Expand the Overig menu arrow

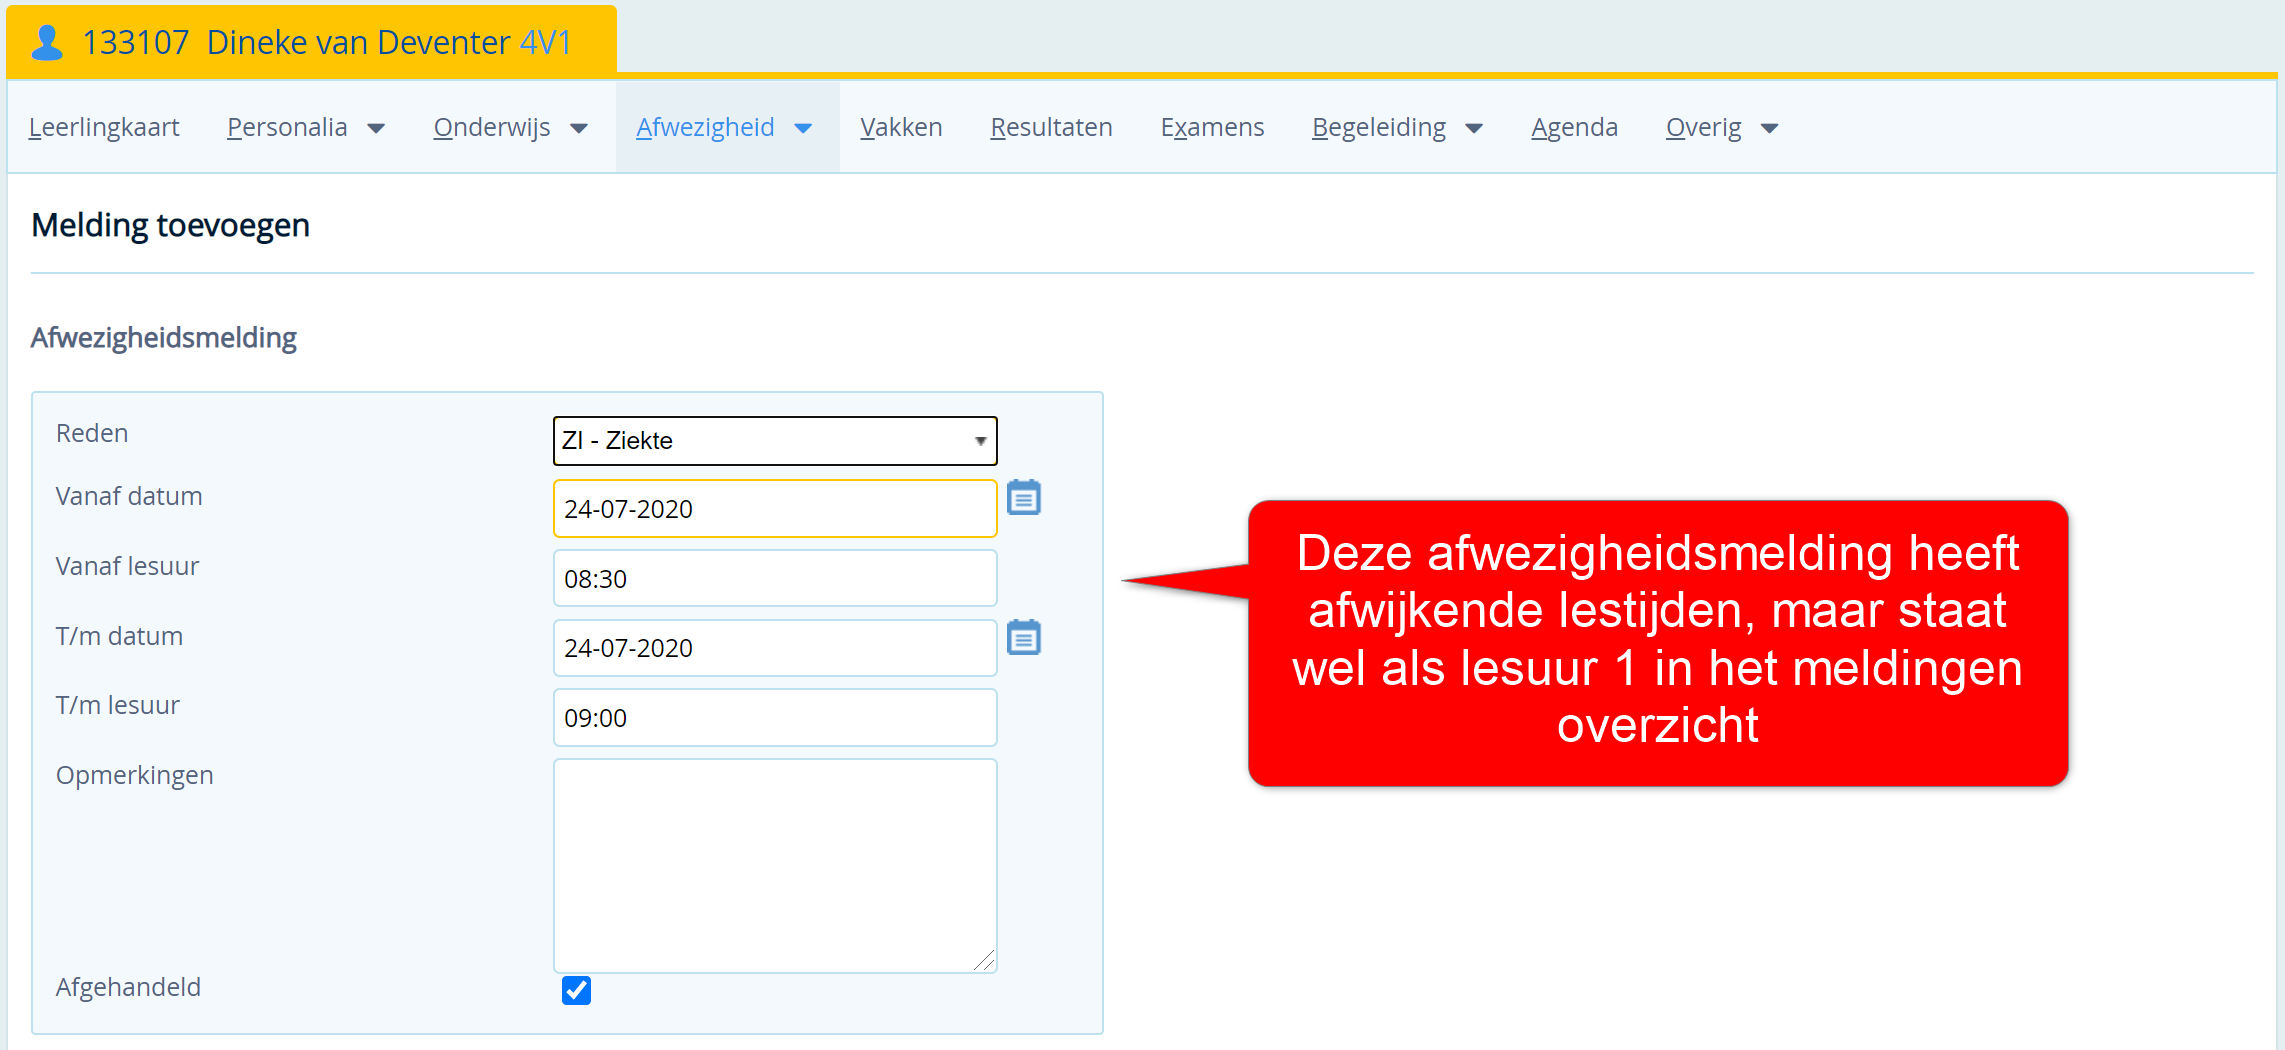tap(1769, 129)
